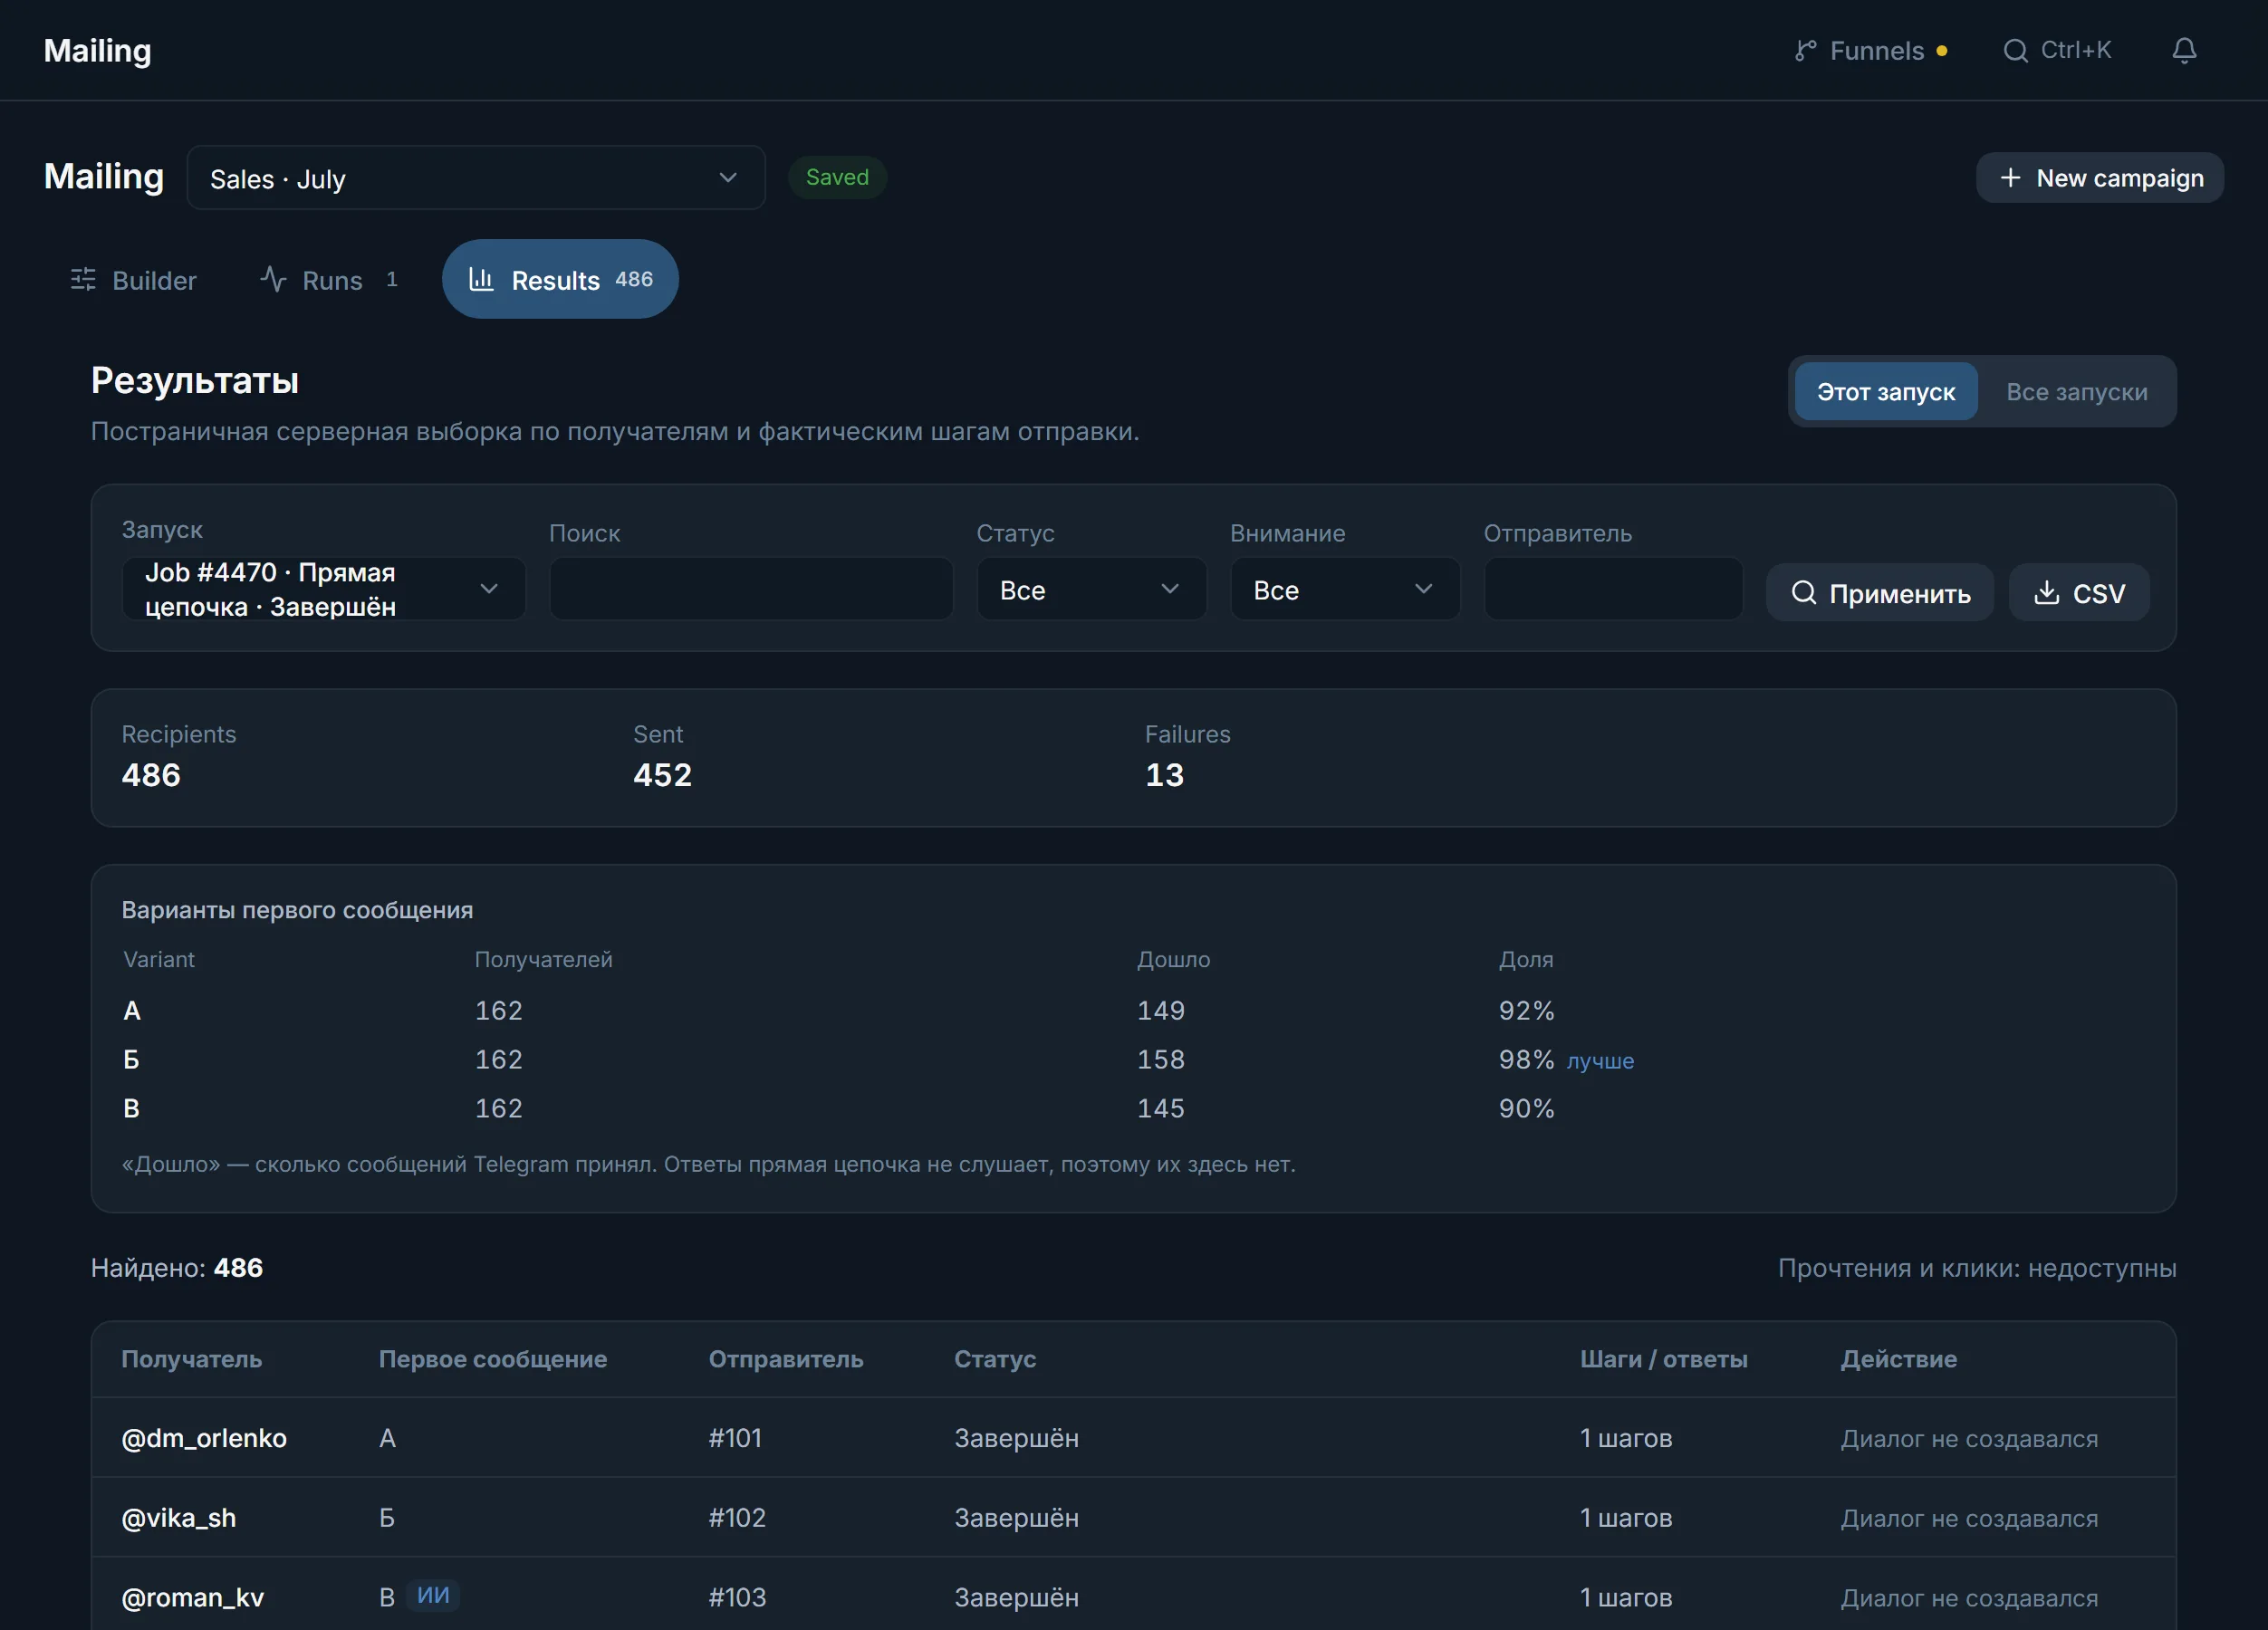This screenshot has height=1630, width=2268.
Task: Open the Внимание filter dropdown
Action: coord(1344,589)
